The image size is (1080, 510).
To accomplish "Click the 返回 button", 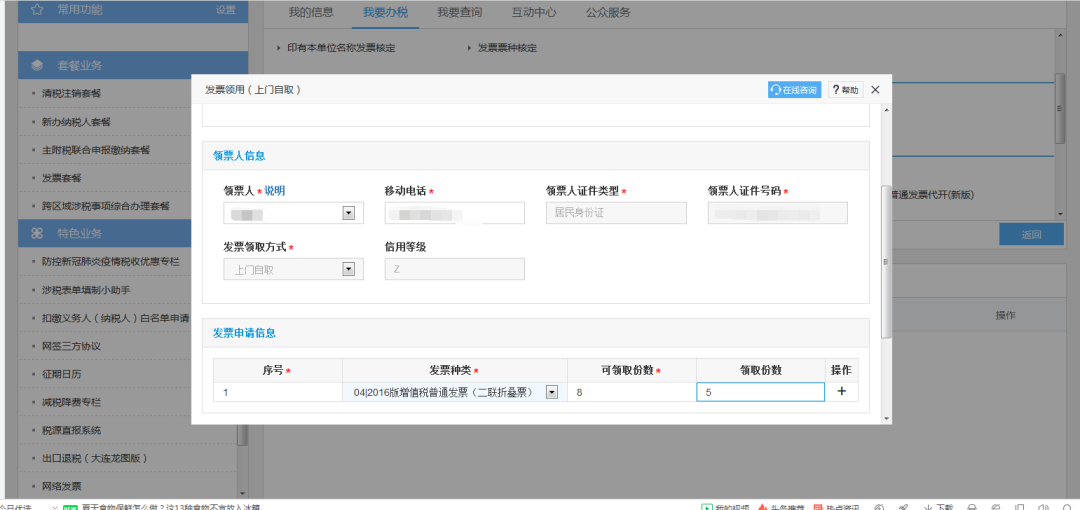I will (1031, 234).
